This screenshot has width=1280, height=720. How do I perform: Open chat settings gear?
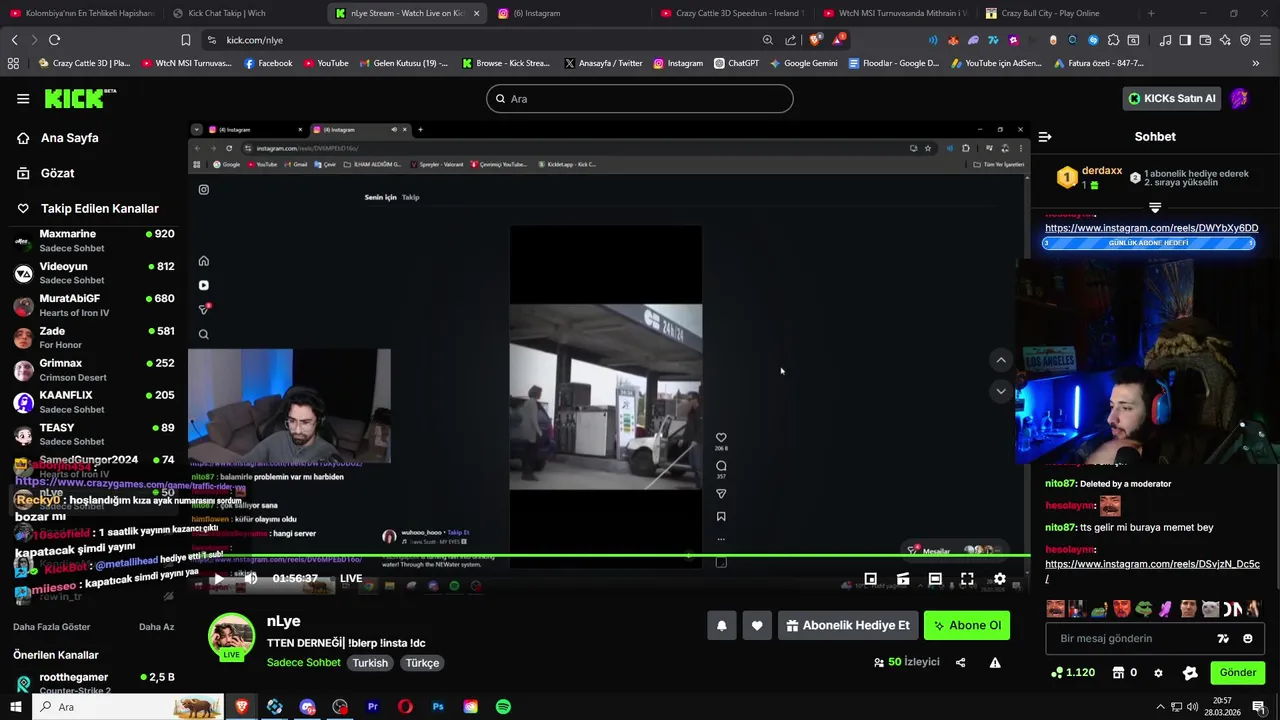coord(1158,673)
